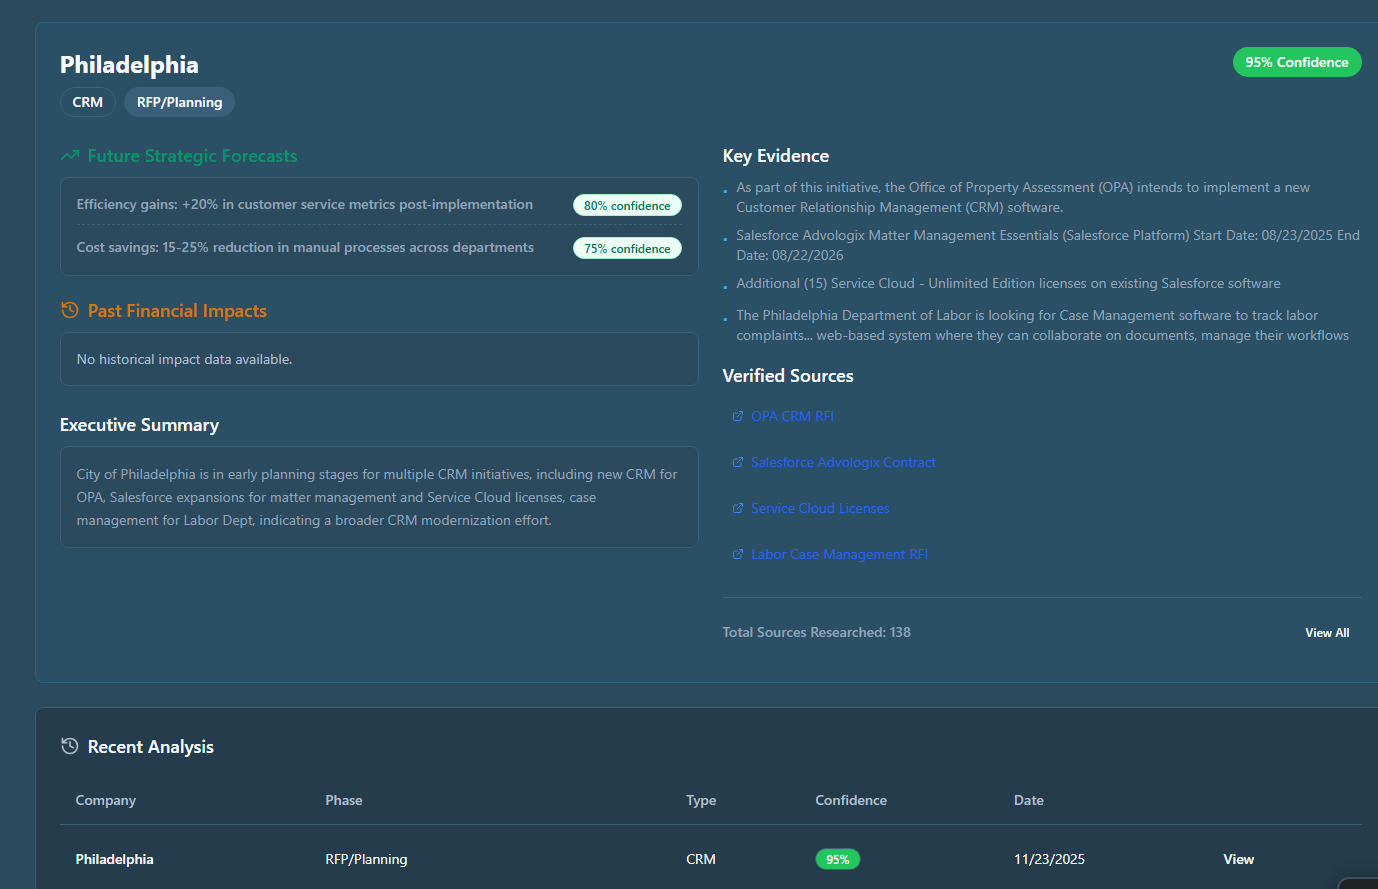Click the 11/23/2025 date cell
Image resolution: width=1378 pixels, height=889 pixels.
(1049, 859)
